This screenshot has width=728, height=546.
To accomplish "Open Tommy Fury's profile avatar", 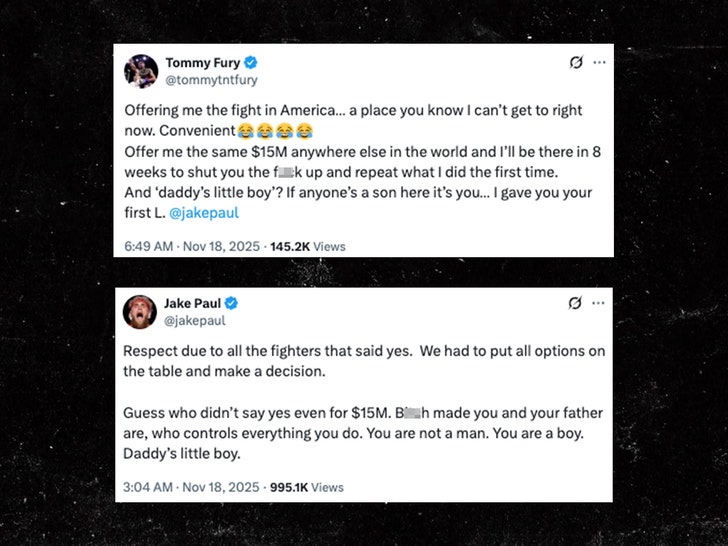I will tap(141, 72).
